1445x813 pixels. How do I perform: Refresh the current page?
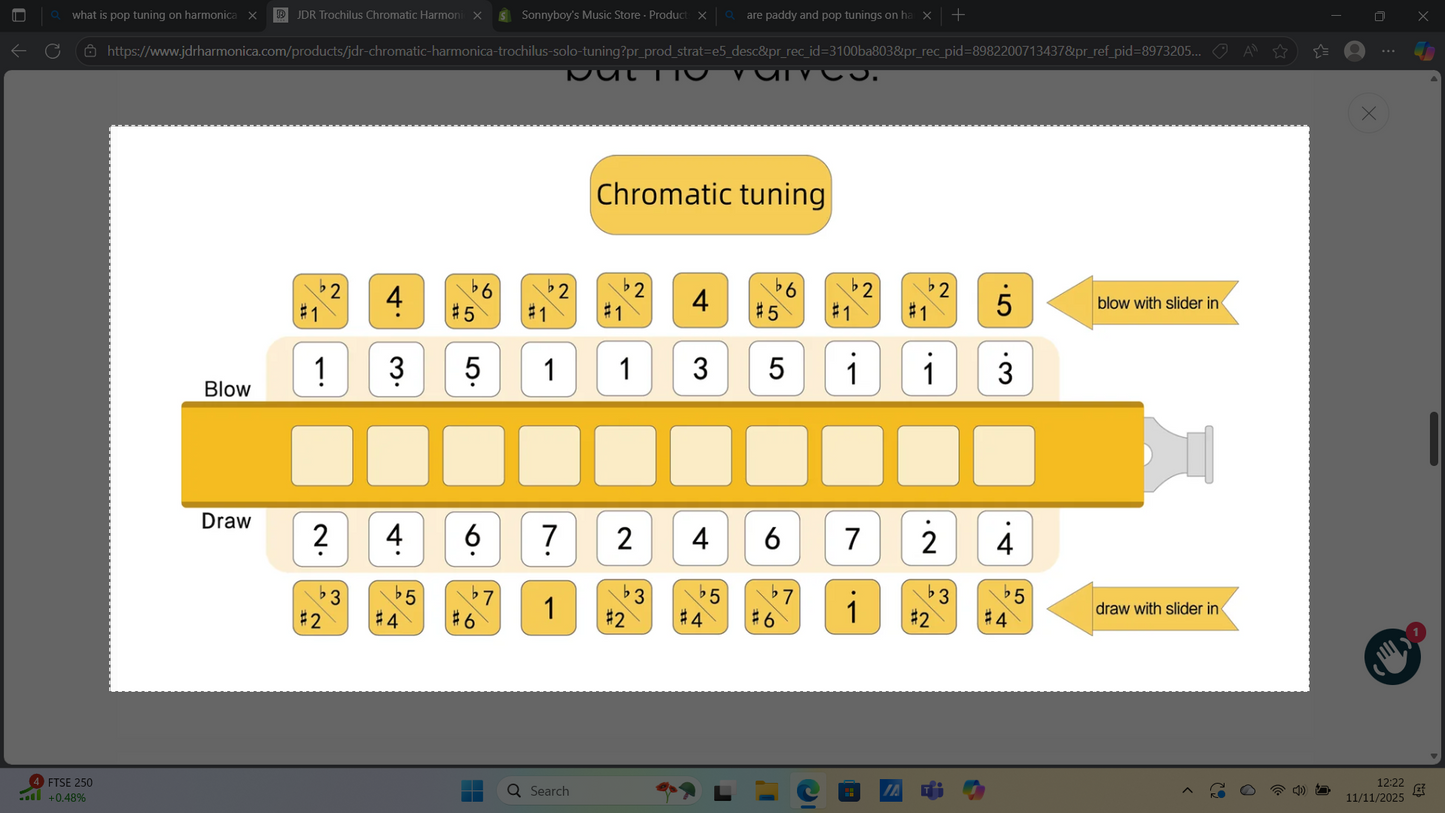click(x=53, y=51)
